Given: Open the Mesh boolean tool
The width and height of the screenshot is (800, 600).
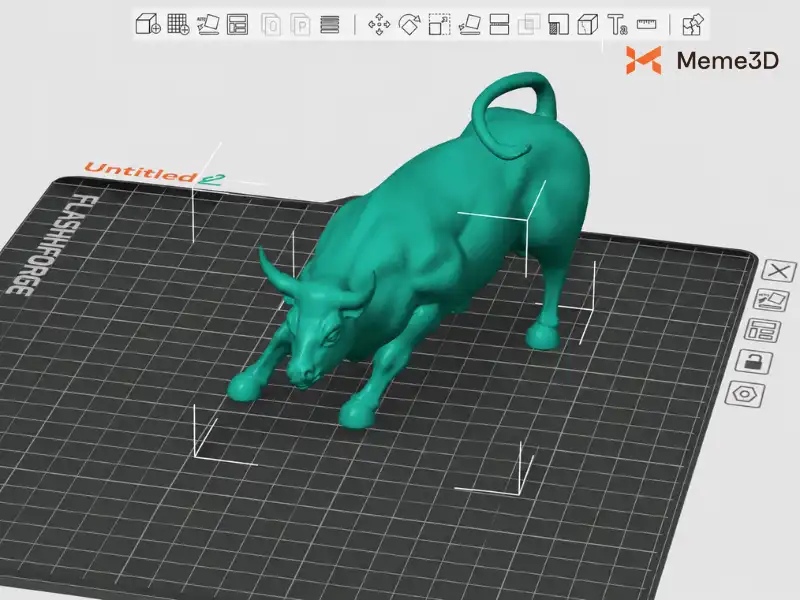Looking at the screenshot, I should pyautogui.click(x=529, y=24).
